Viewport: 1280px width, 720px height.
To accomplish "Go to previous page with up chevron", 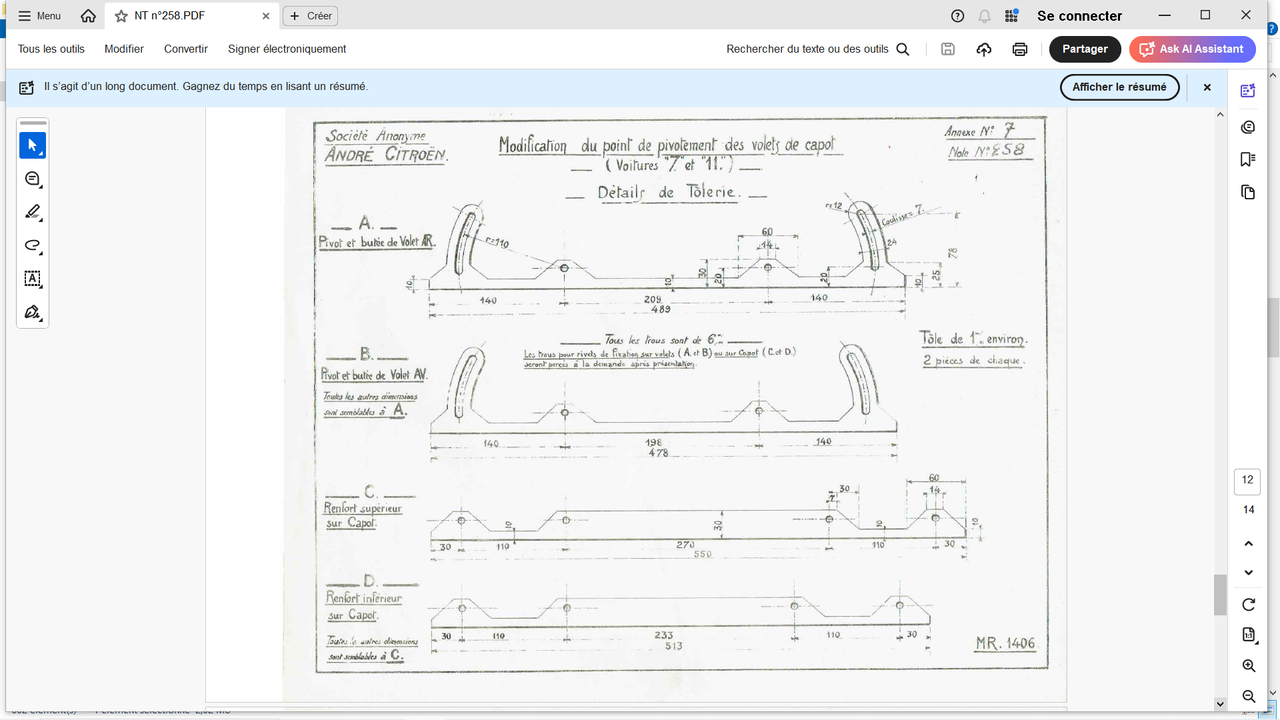I will pyautogui.click(x=1248, y=543).
